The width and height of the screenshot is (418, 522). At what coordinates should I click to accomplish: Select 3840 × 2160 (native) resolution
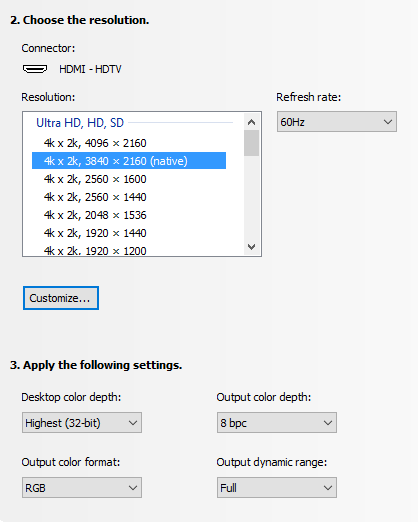point(129,161)
